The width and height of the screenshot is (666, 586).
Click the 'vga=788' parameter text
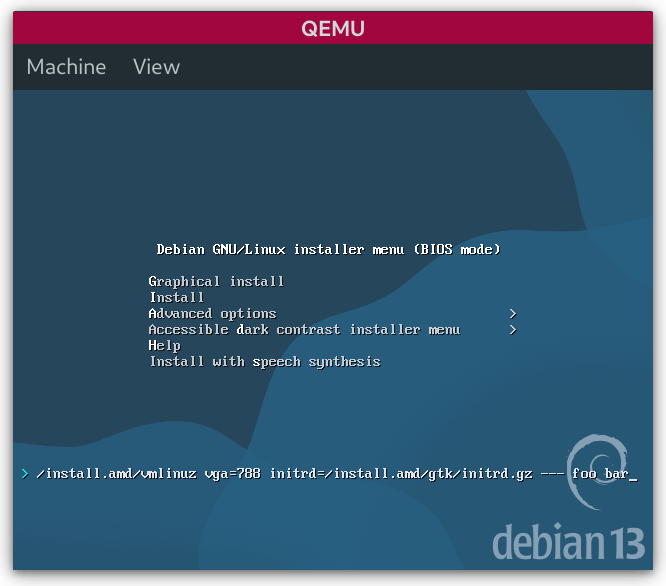[233, 473]
